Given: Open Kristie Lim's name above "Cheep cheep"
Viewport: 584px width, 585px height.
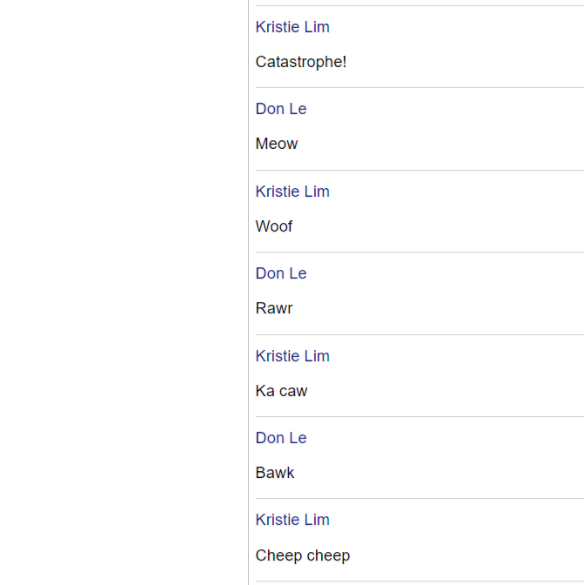Looking at the screenshot, I should click(292, 520).
